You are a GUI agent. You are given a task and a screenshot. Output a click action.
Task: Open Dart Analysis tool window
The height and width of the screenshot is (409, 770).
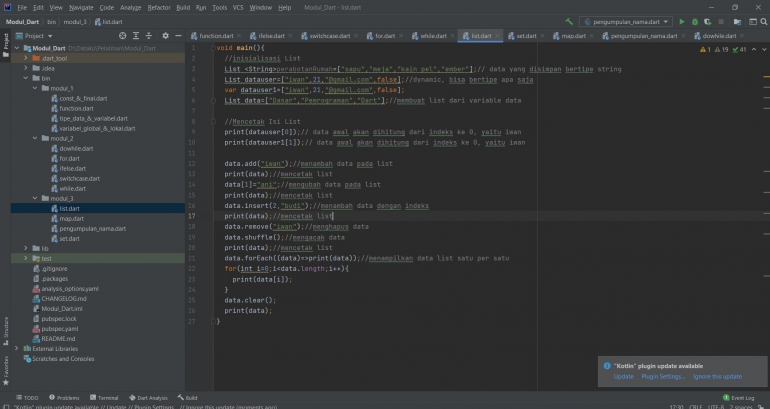(x=148, y=398)
